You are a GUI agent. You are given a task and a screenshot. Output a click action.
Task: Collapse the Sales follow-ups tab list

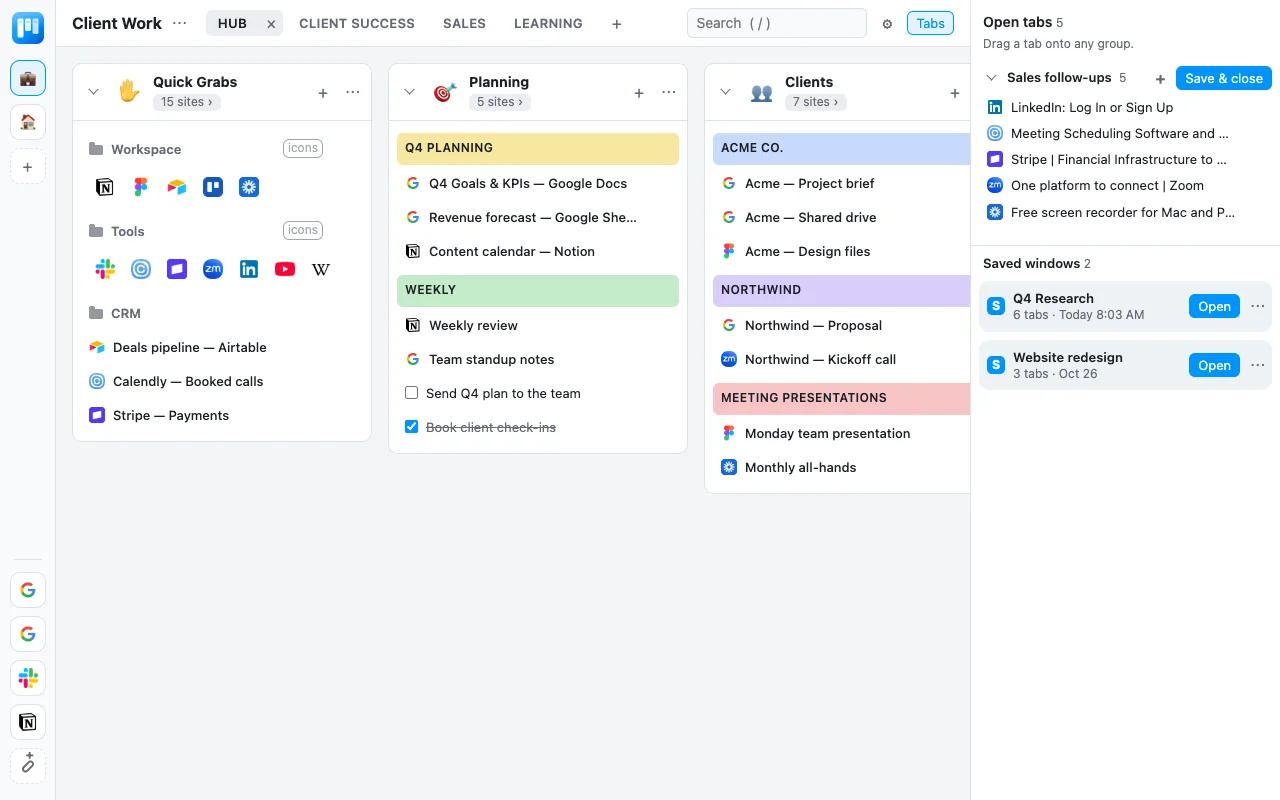992,78
